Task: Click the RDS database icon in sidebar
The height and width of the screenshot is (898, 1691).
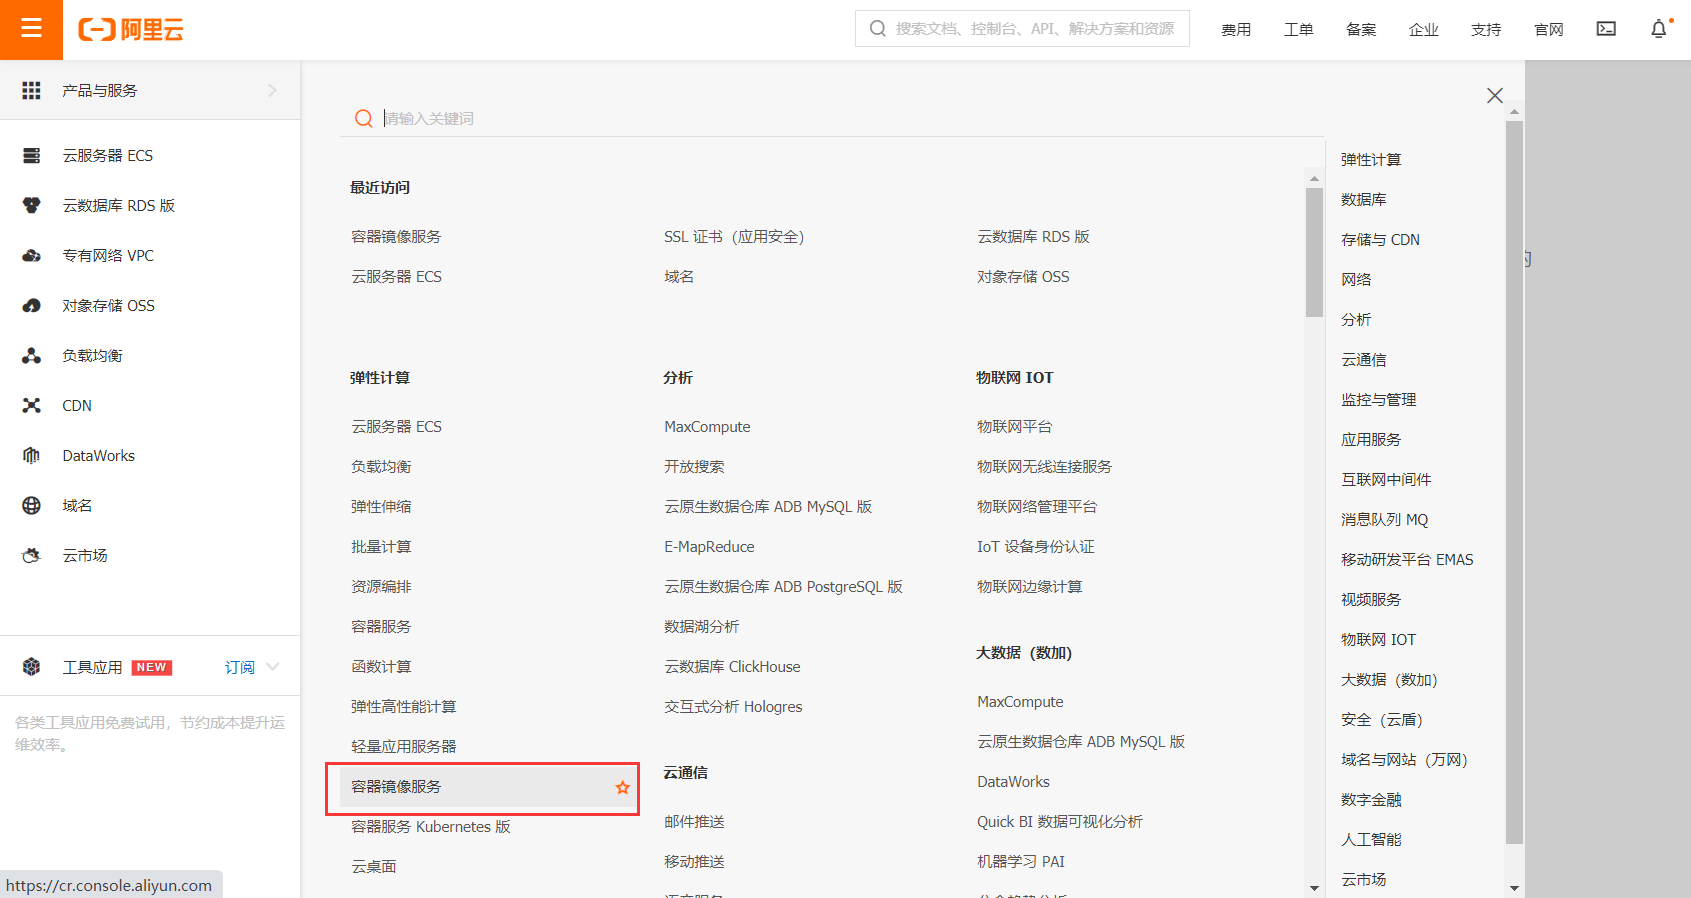Action: pyautogui.click(x=32, y=205)
